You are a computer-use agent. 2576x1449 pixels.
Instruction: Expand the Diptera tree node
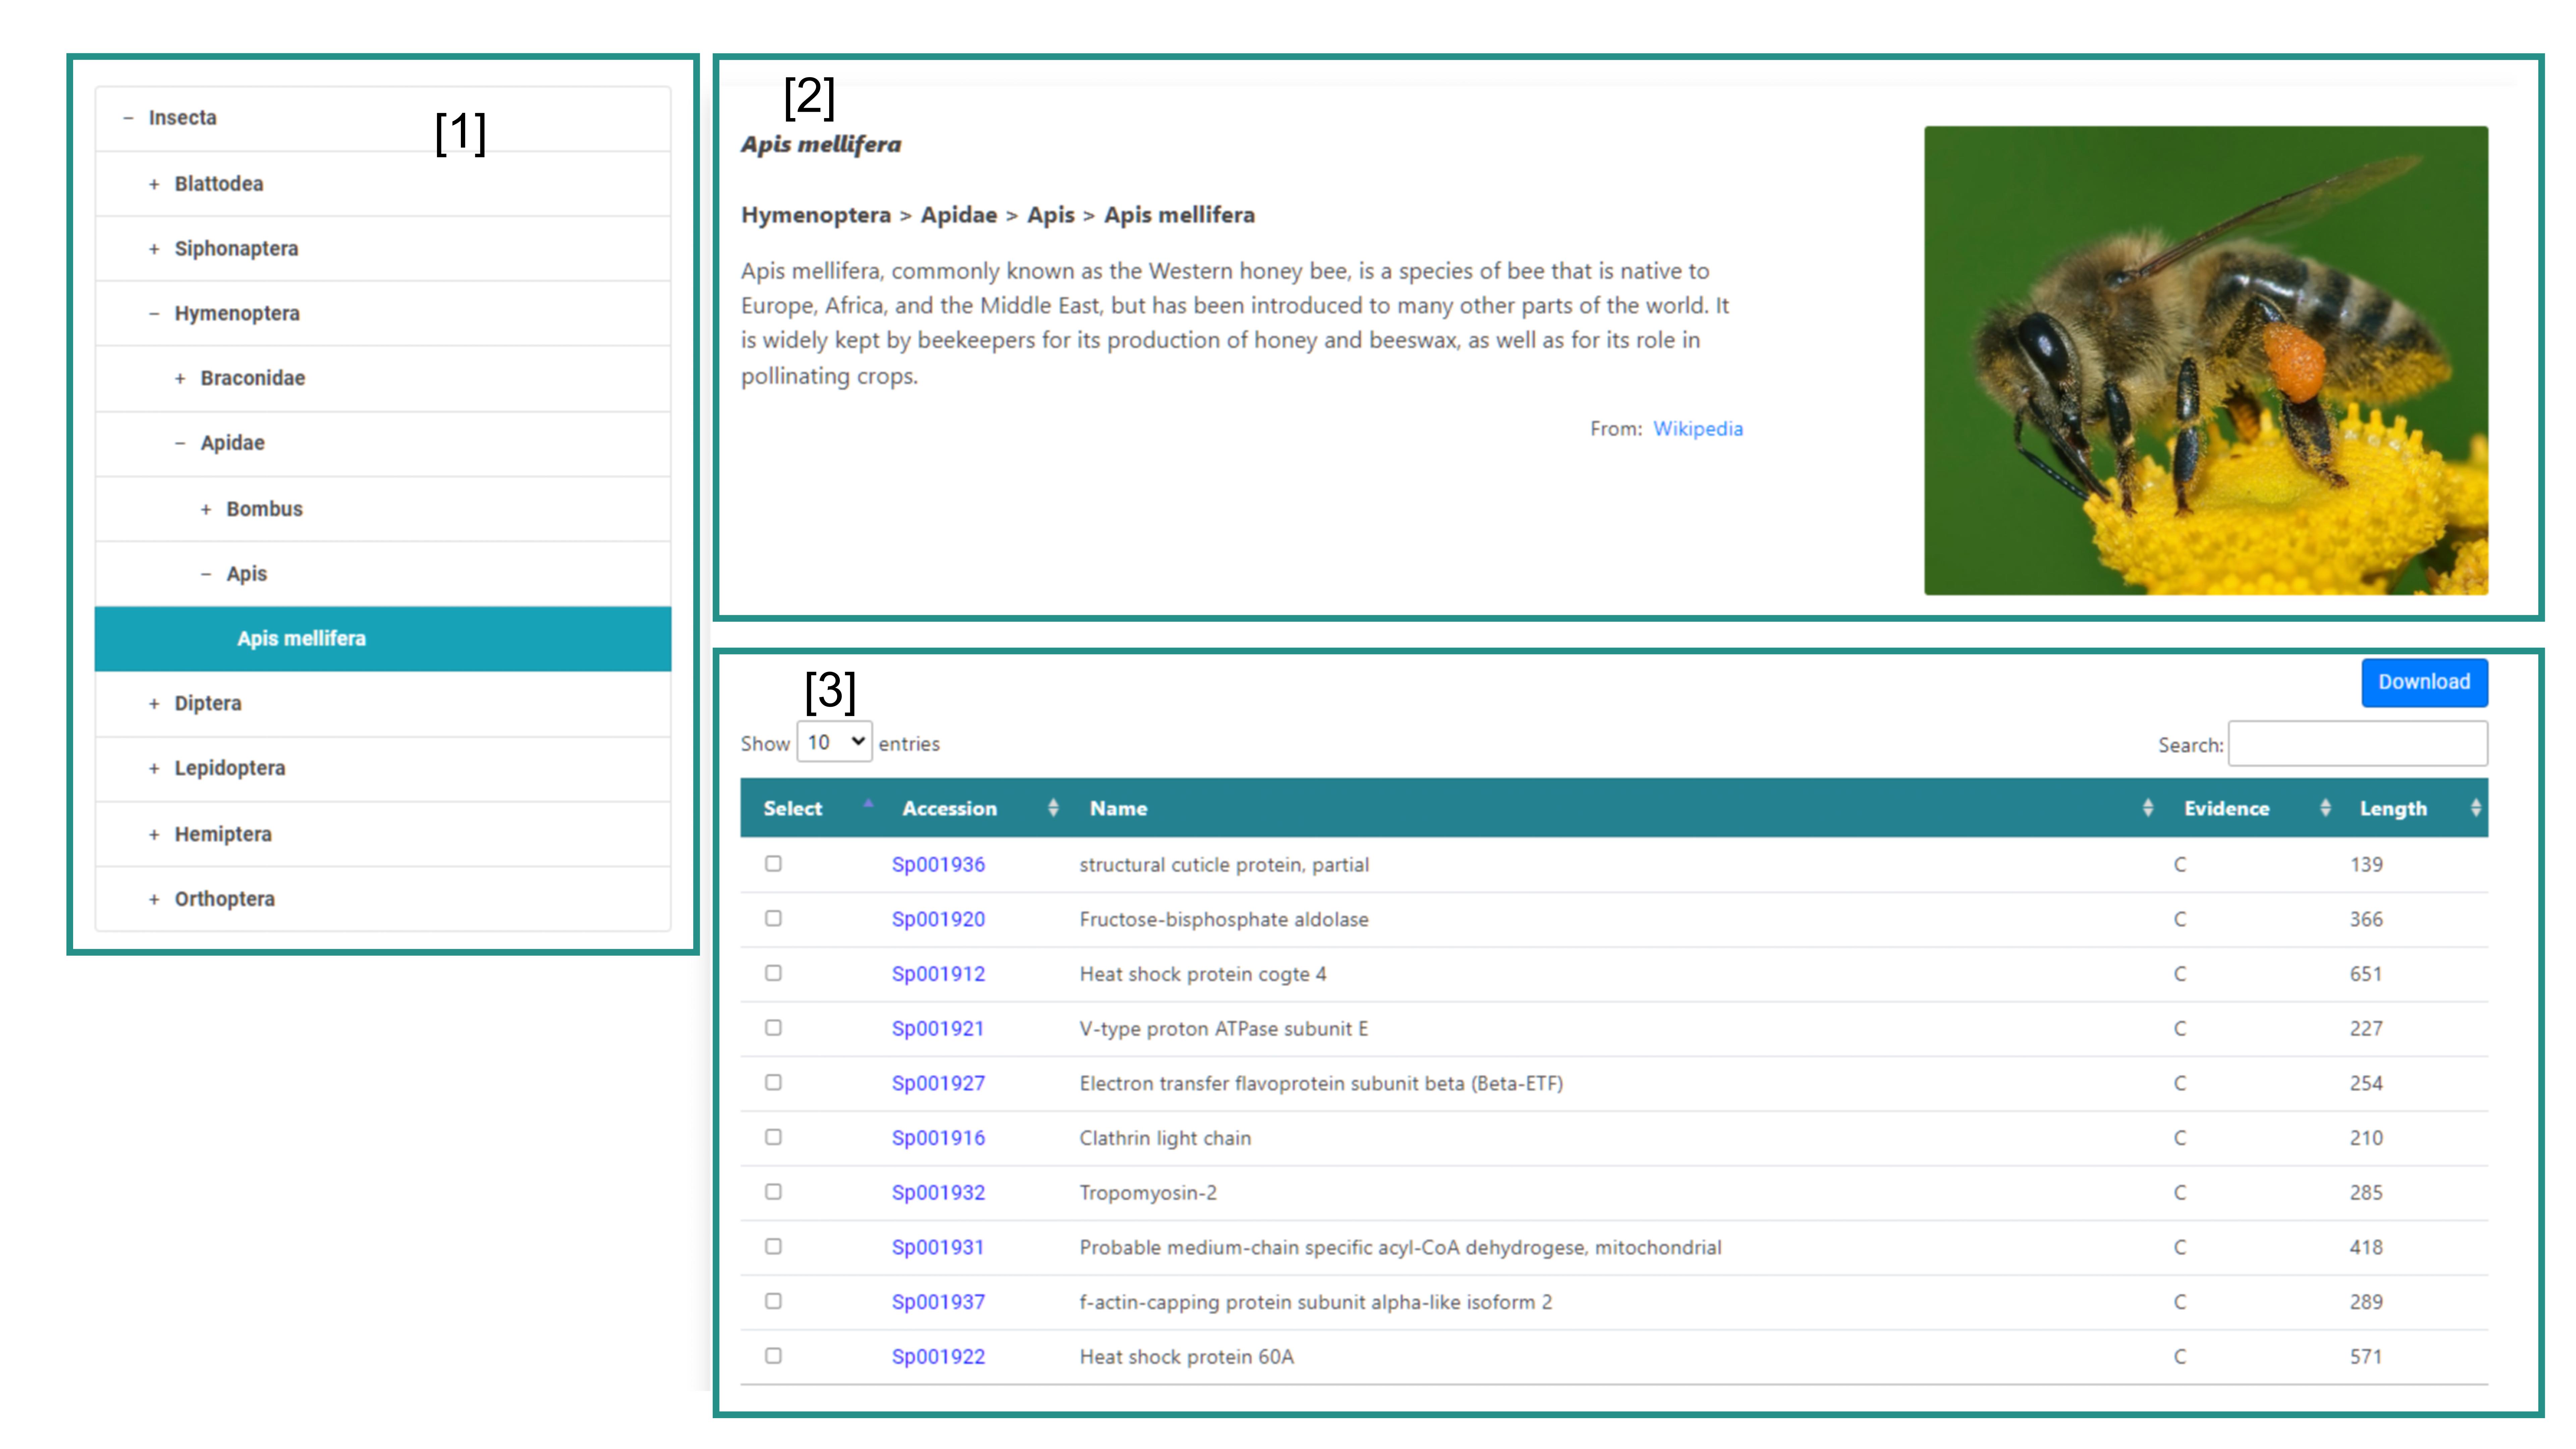click(154, 704)
